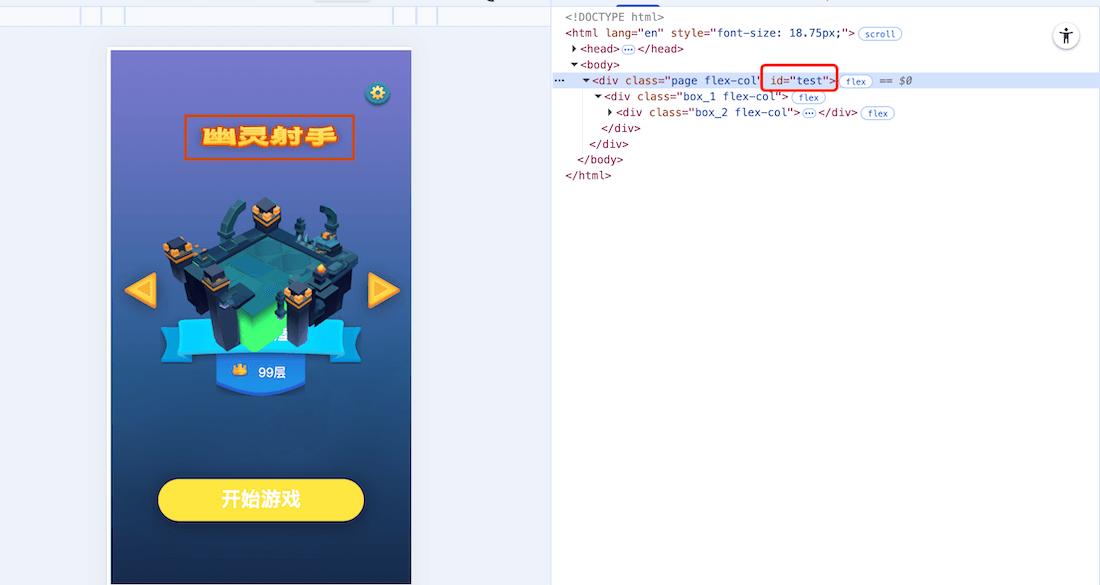Click the class="page flex-col" attribute
Screen dimensions: 1100x585
coord(692,81)
